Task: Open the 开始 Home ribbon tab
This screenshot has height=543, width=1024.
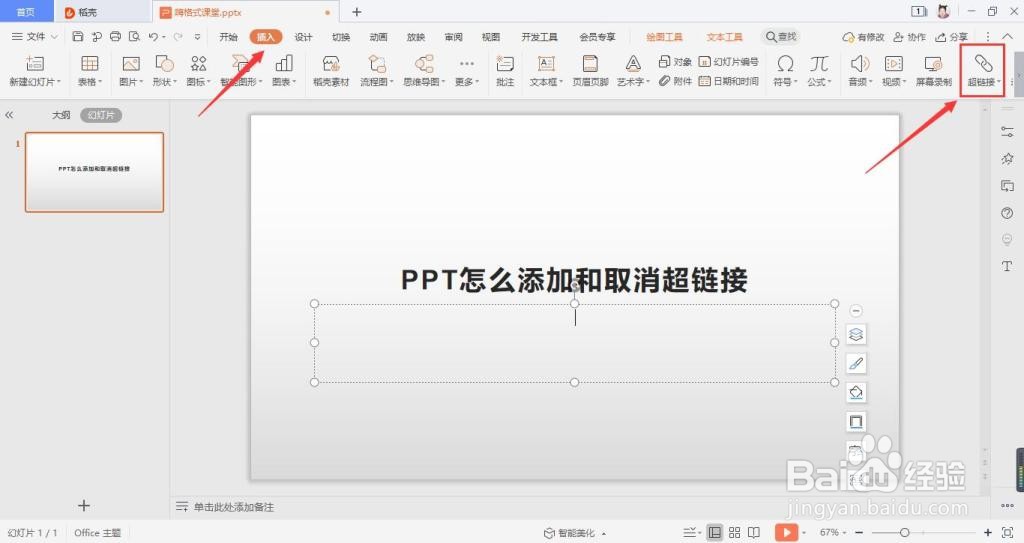Action: click(229, 37)
